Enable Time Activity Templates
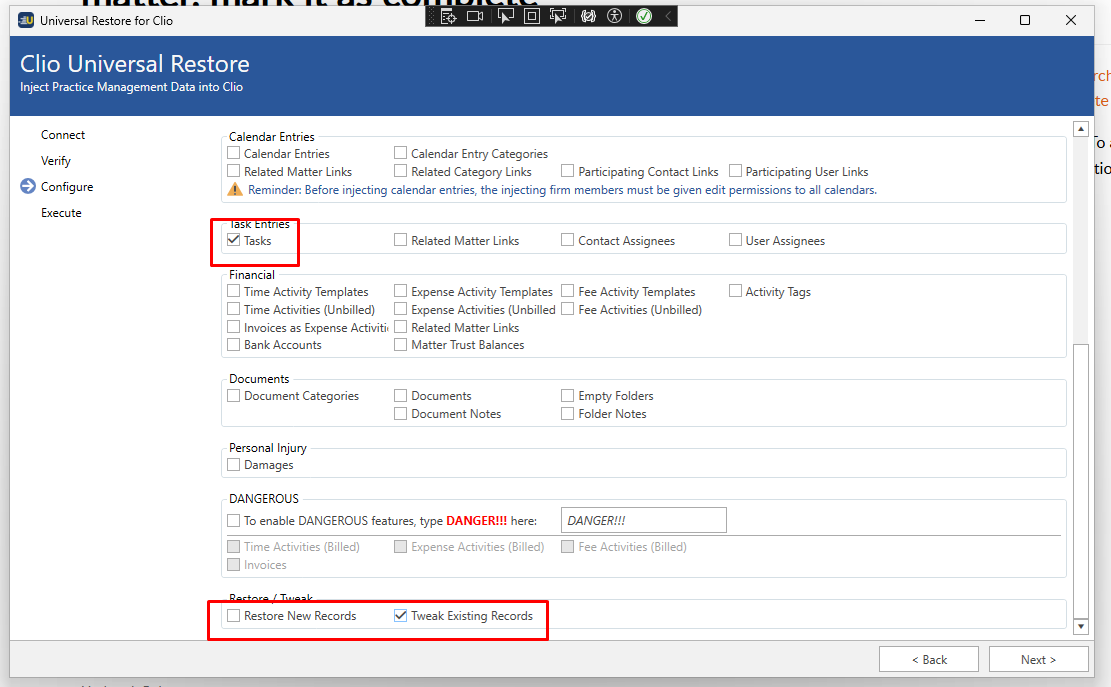Screen dimensions: 1111x687 click(233, 291)
